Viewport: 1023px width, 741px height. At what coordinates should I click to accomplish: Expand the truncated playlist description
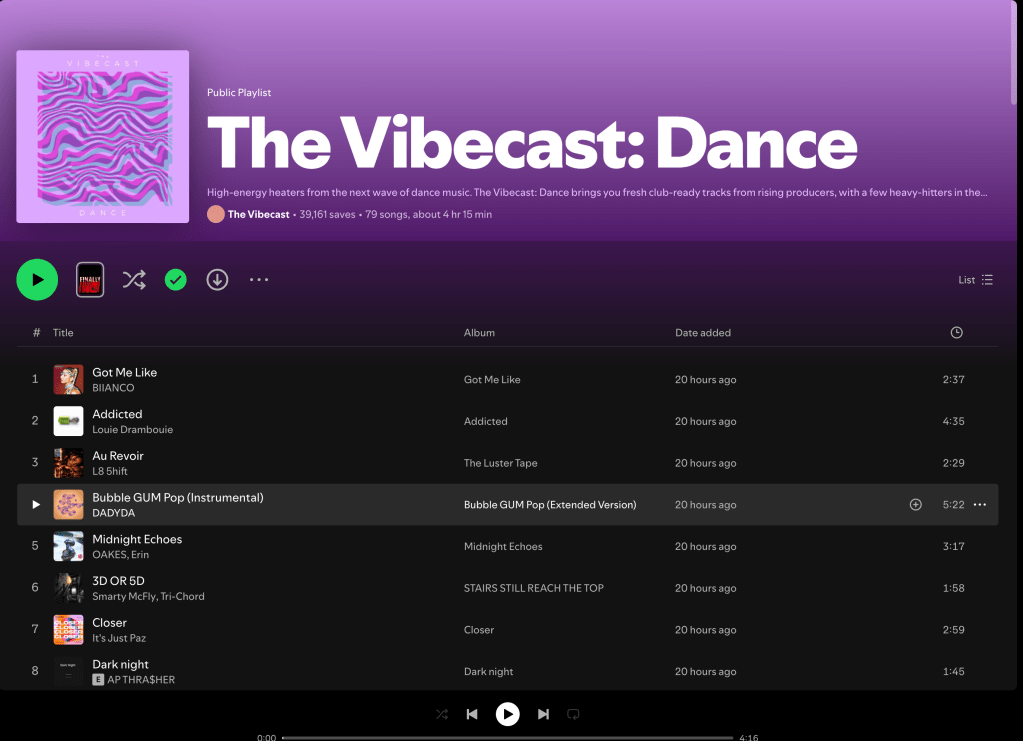tap(597, 192)
